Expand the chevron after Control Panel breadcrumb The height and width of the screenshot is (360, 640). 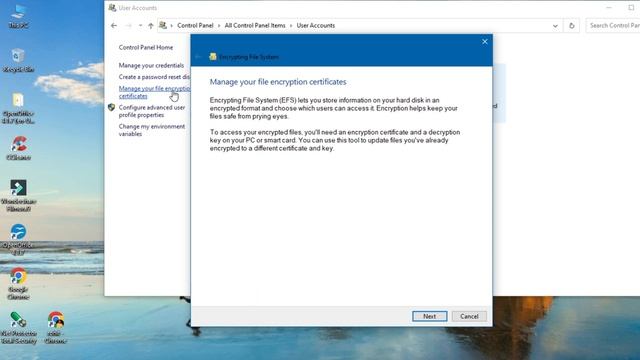(219, 26)
